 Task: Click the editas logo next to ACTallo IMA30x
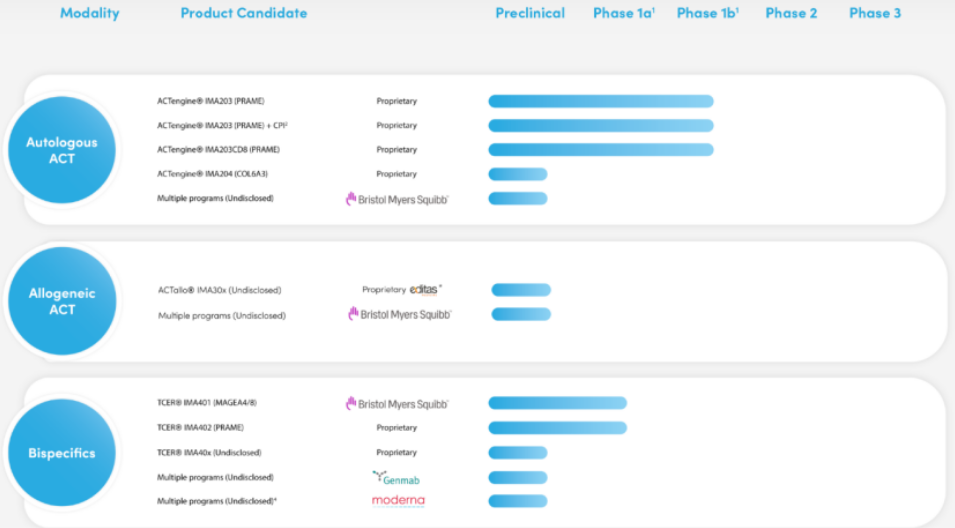(425, 290)
